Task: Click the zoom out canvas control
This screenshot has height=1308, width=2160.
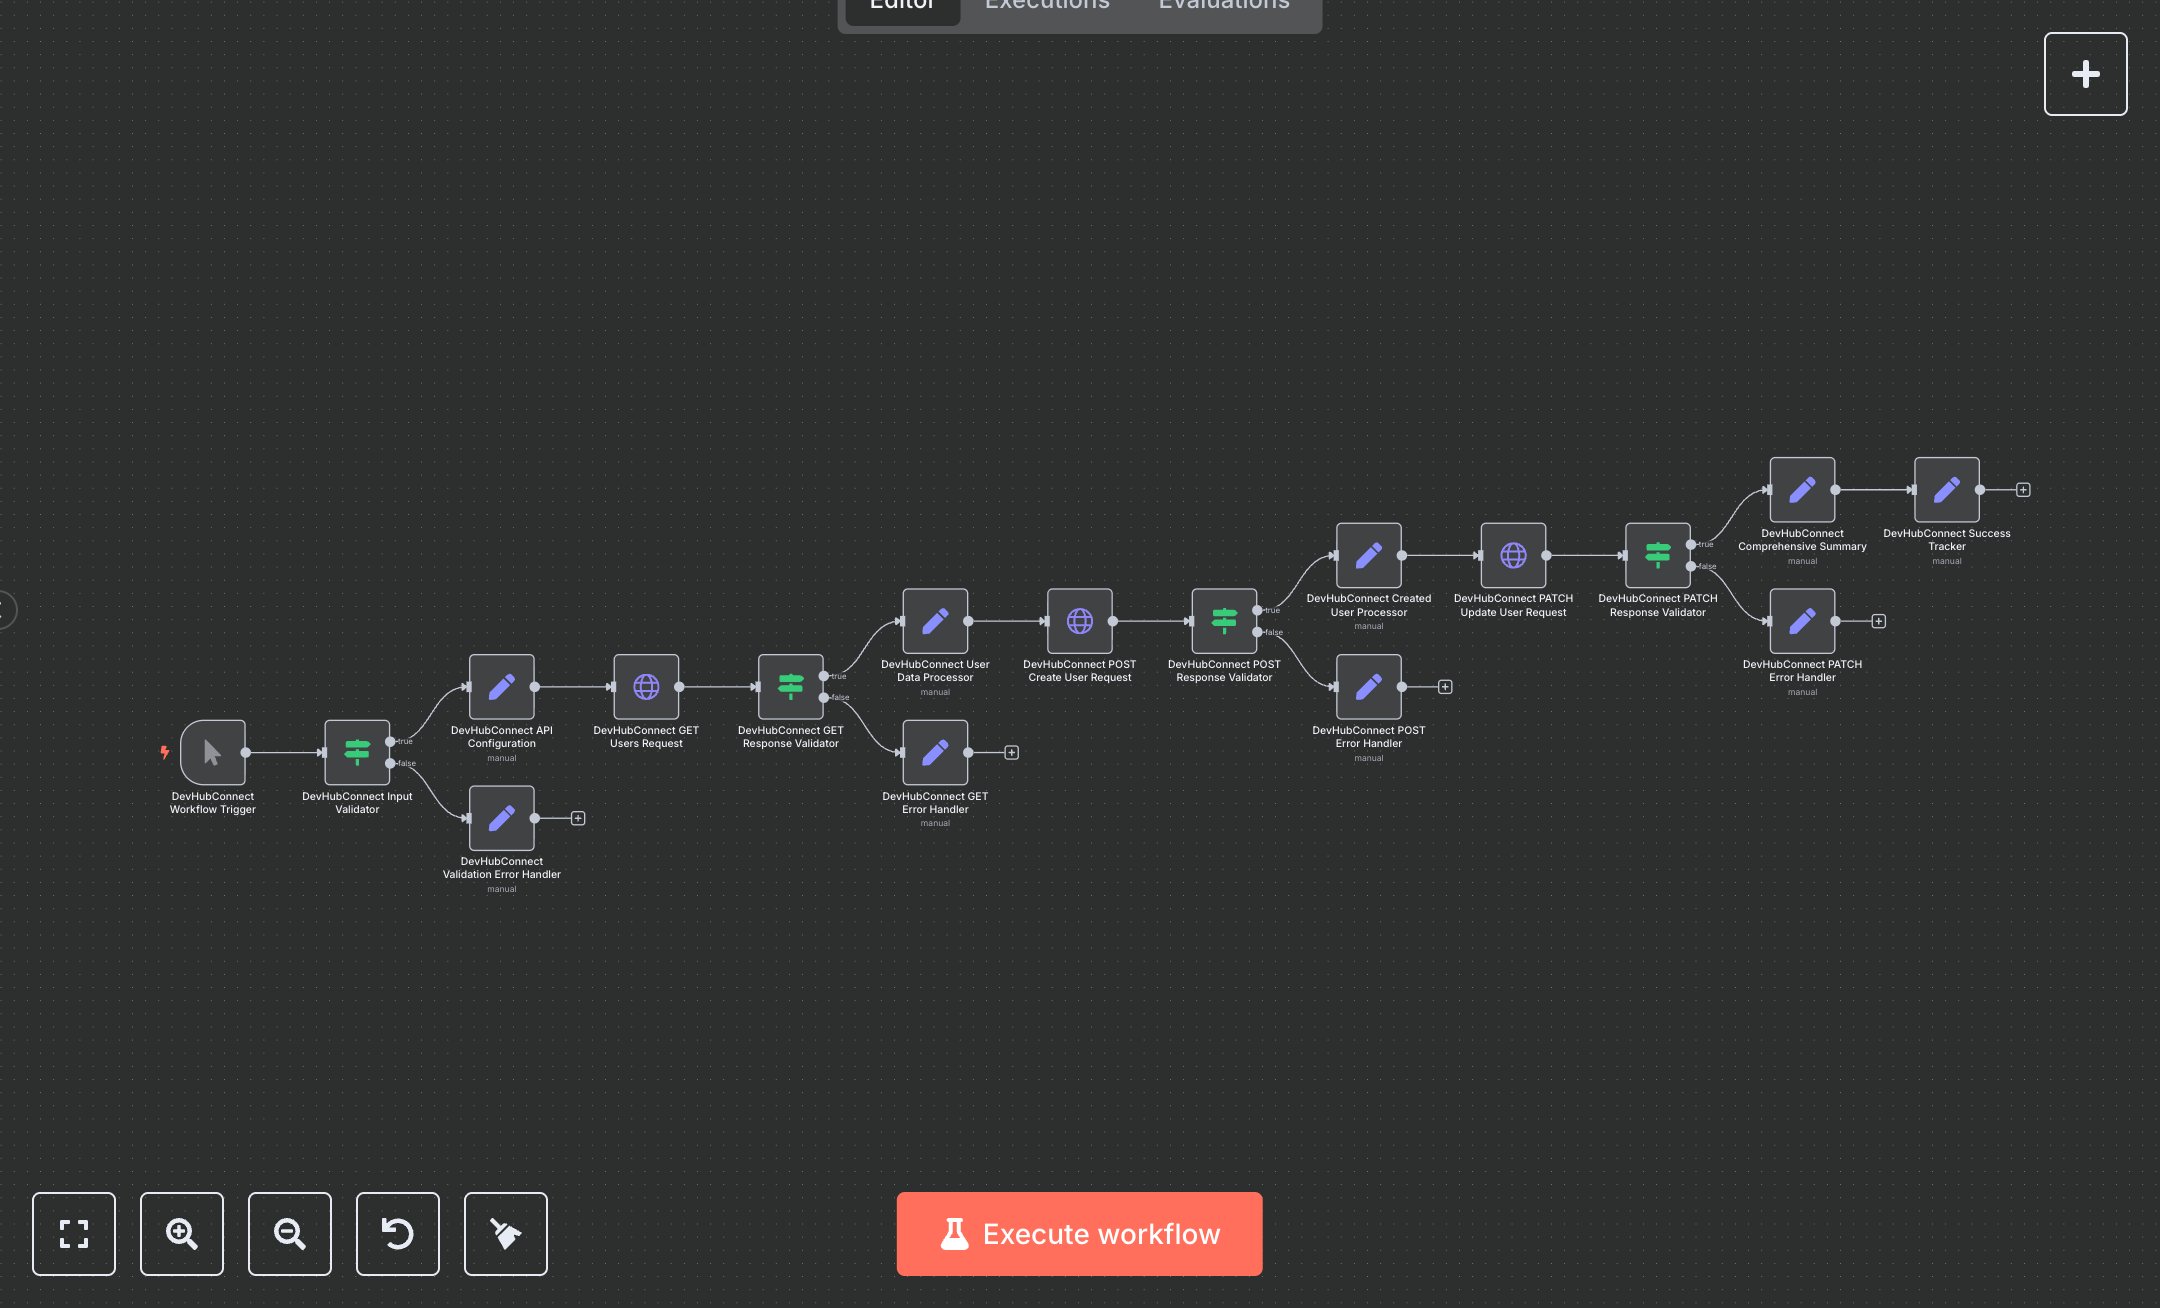Action: pos(289,1234)
